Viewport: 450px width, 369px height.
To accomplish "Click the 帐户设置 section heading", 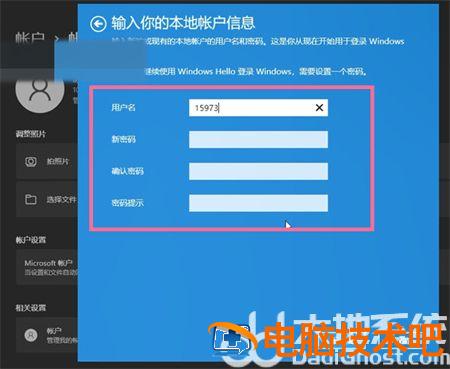I will coord(31,240).
